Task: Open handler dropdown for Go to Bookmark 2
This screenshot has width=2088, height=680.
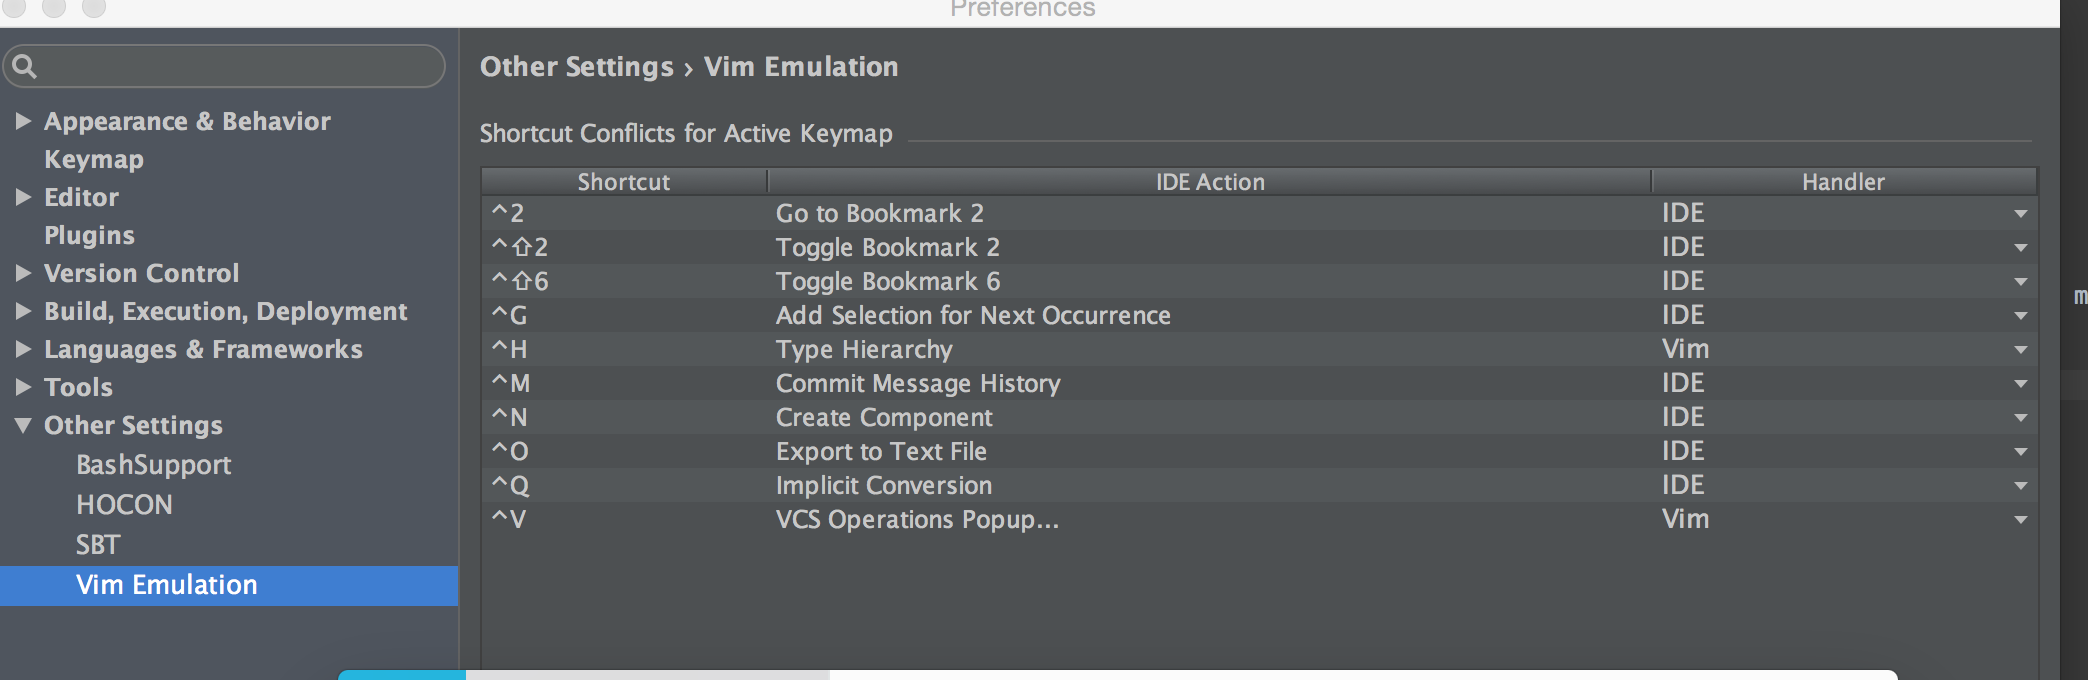Action: (2020, 214)
